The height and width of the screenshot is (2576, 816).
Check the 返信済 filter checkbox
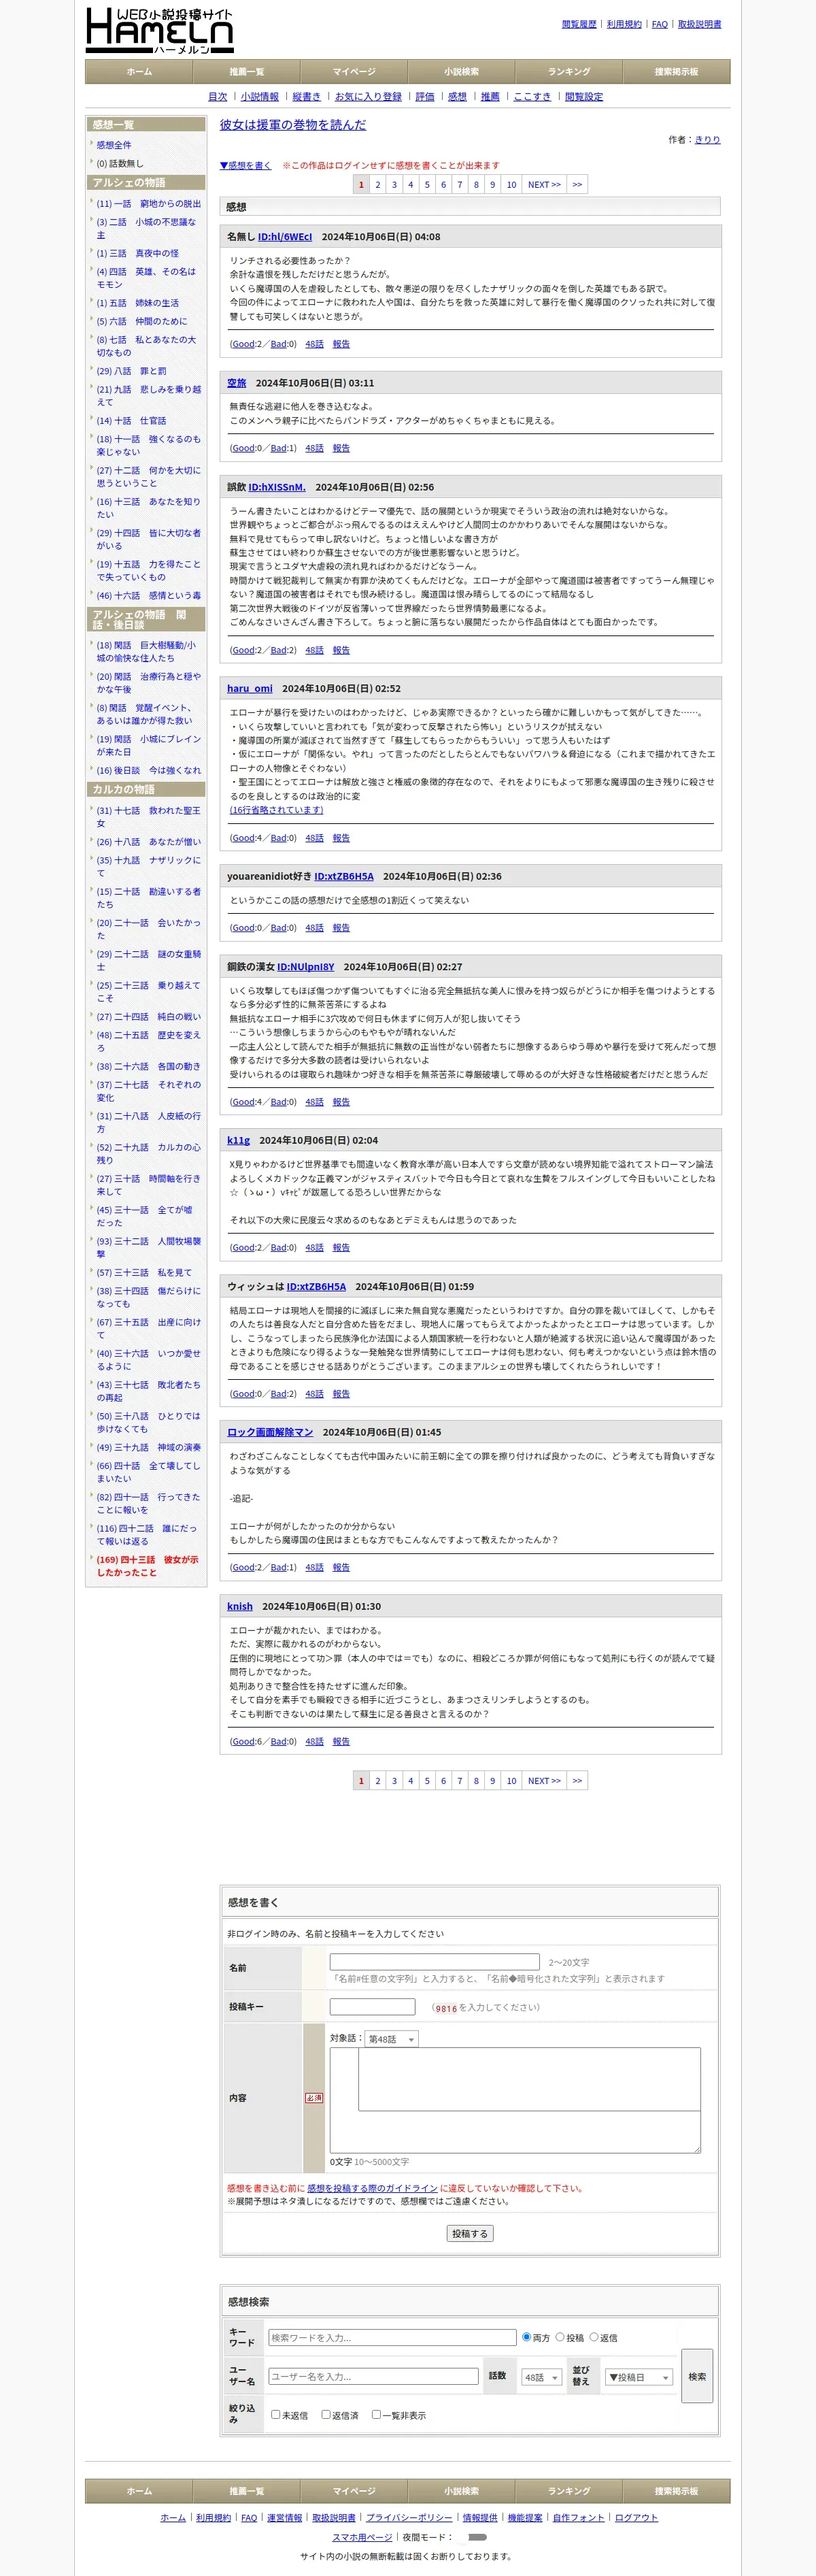[325, 2414]
